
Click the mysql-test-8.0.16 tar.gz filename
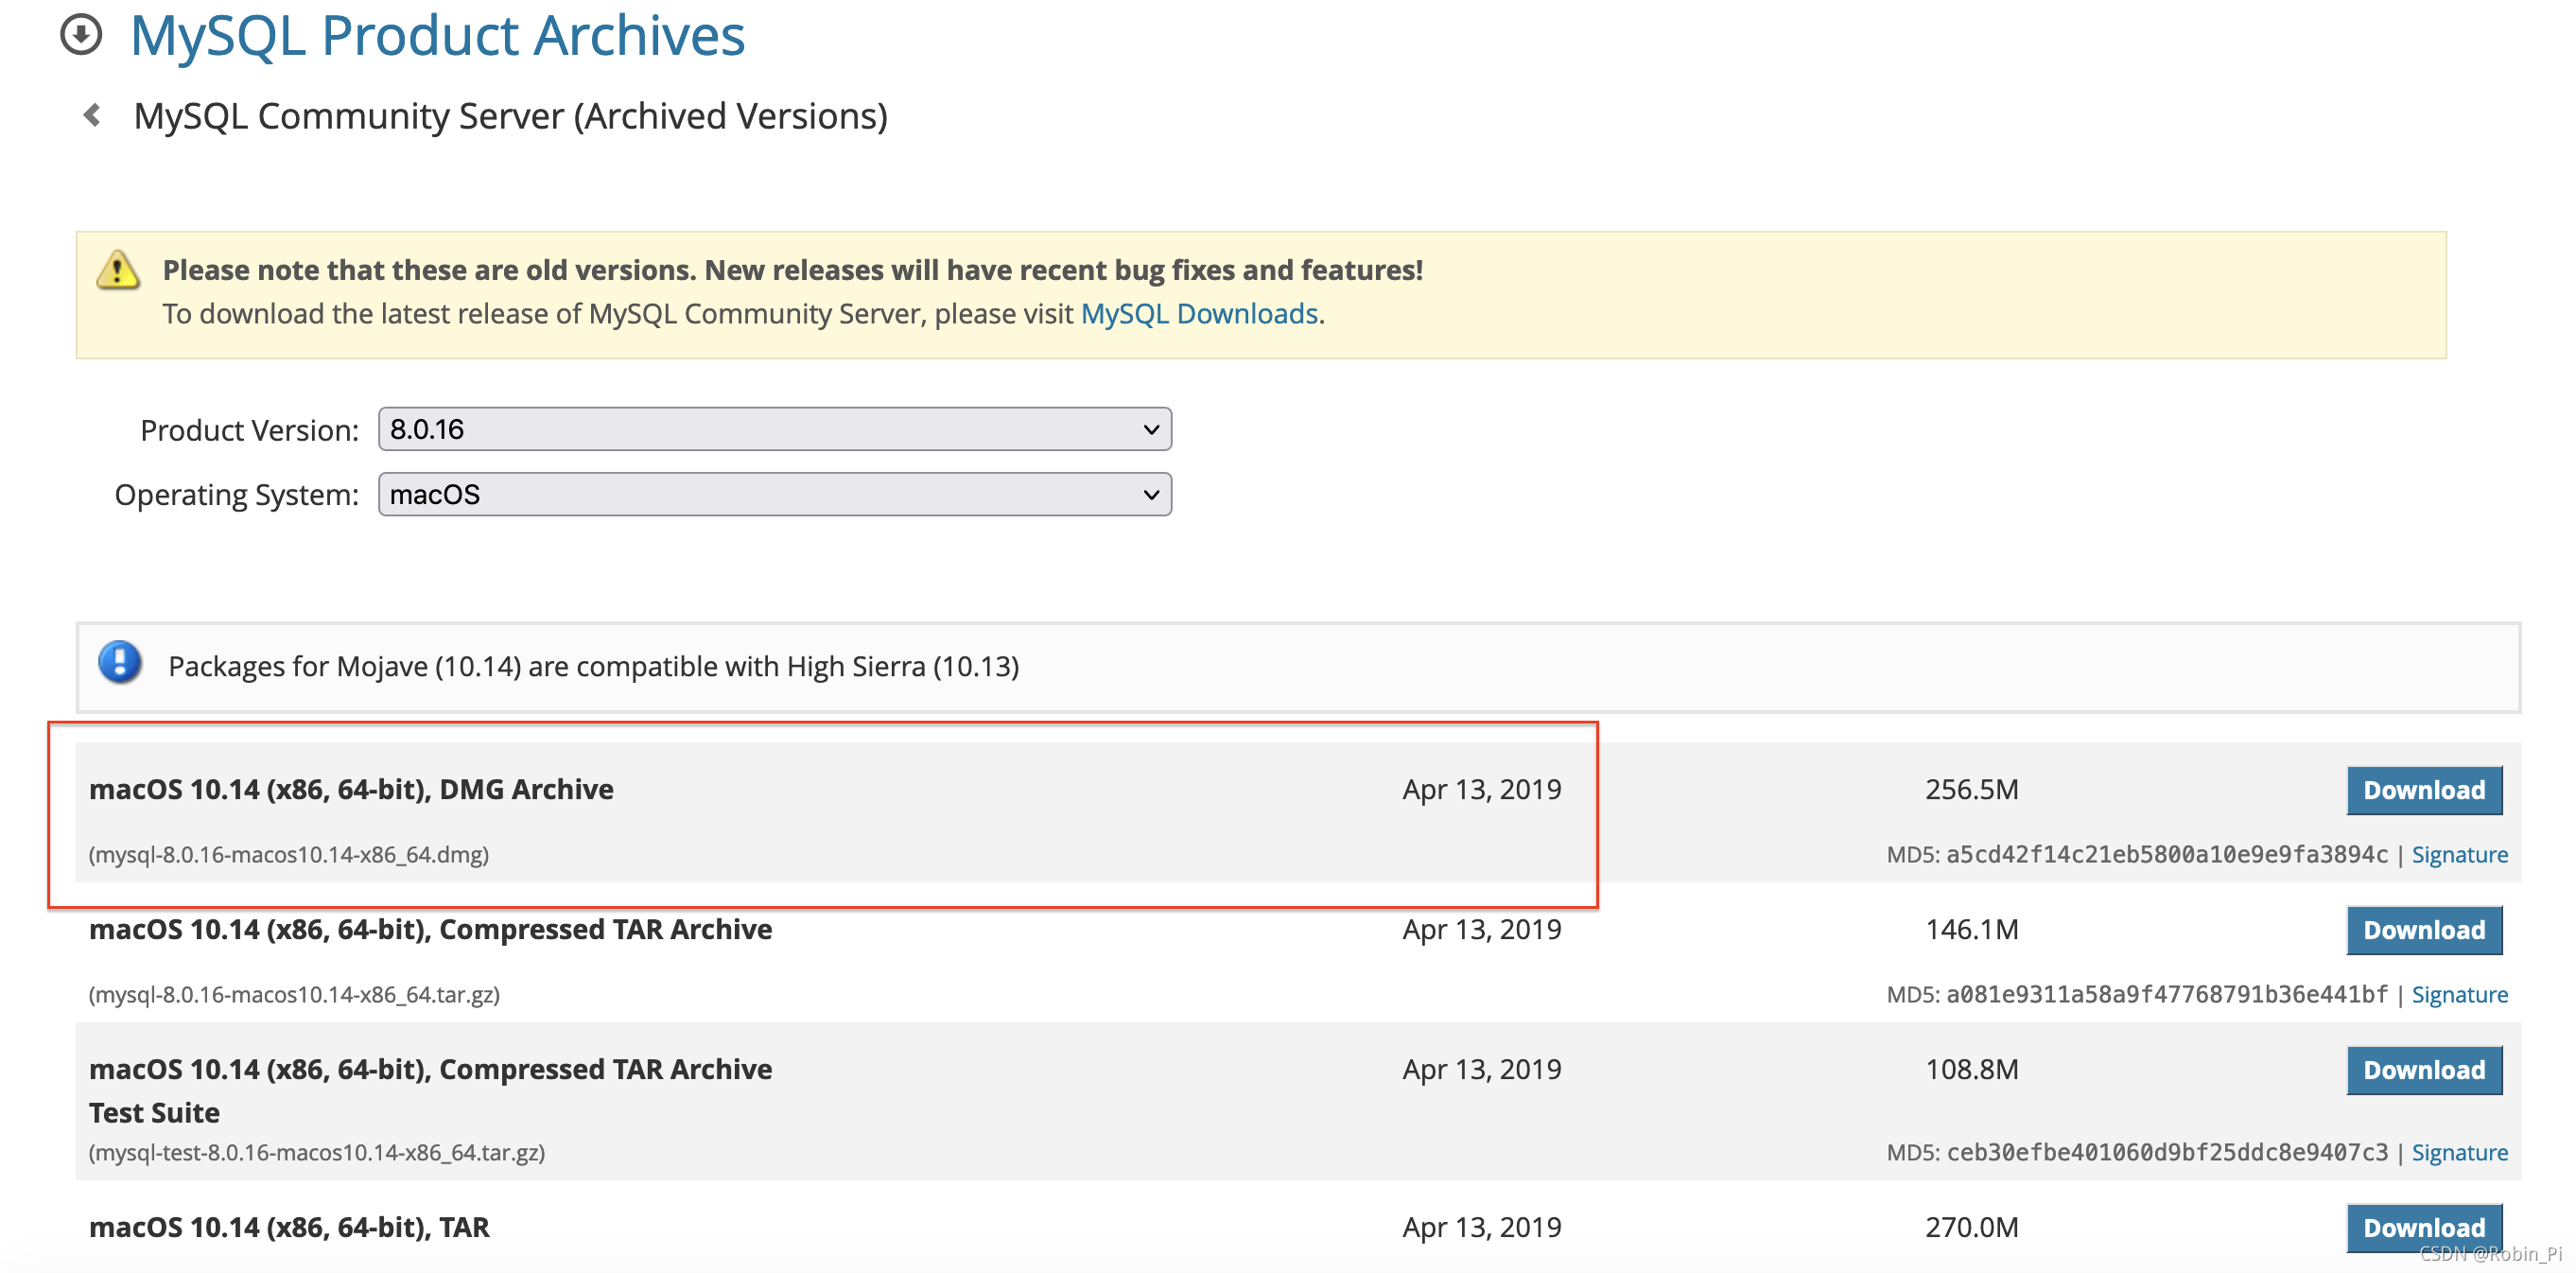tap(317, 1153)
